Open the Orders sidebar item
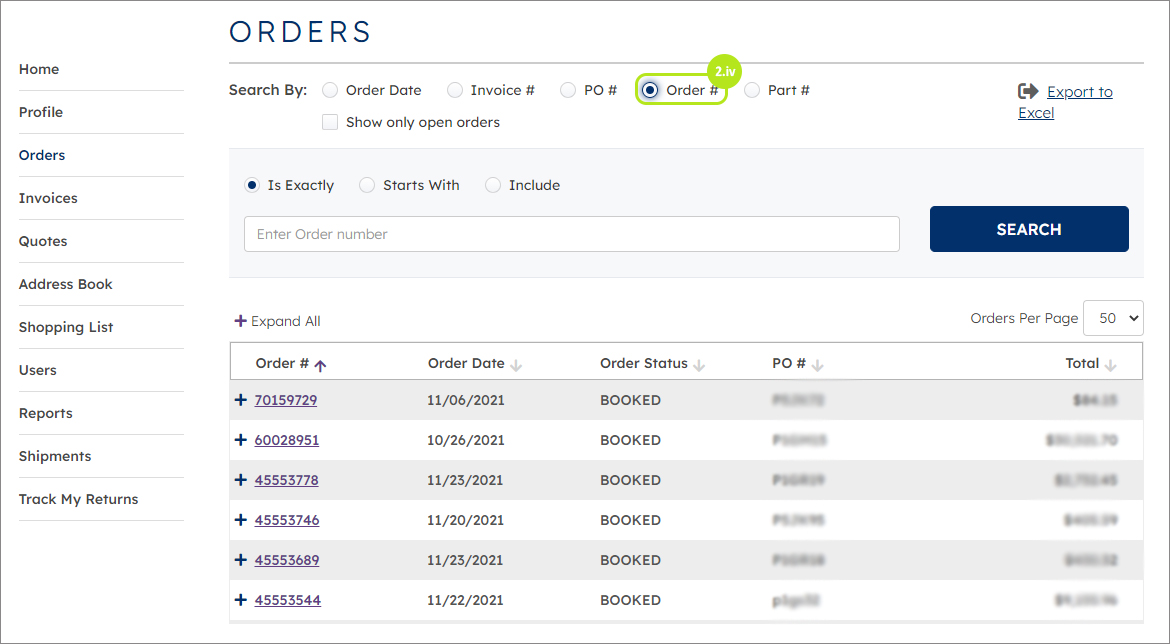 click(x=42, y=155)
